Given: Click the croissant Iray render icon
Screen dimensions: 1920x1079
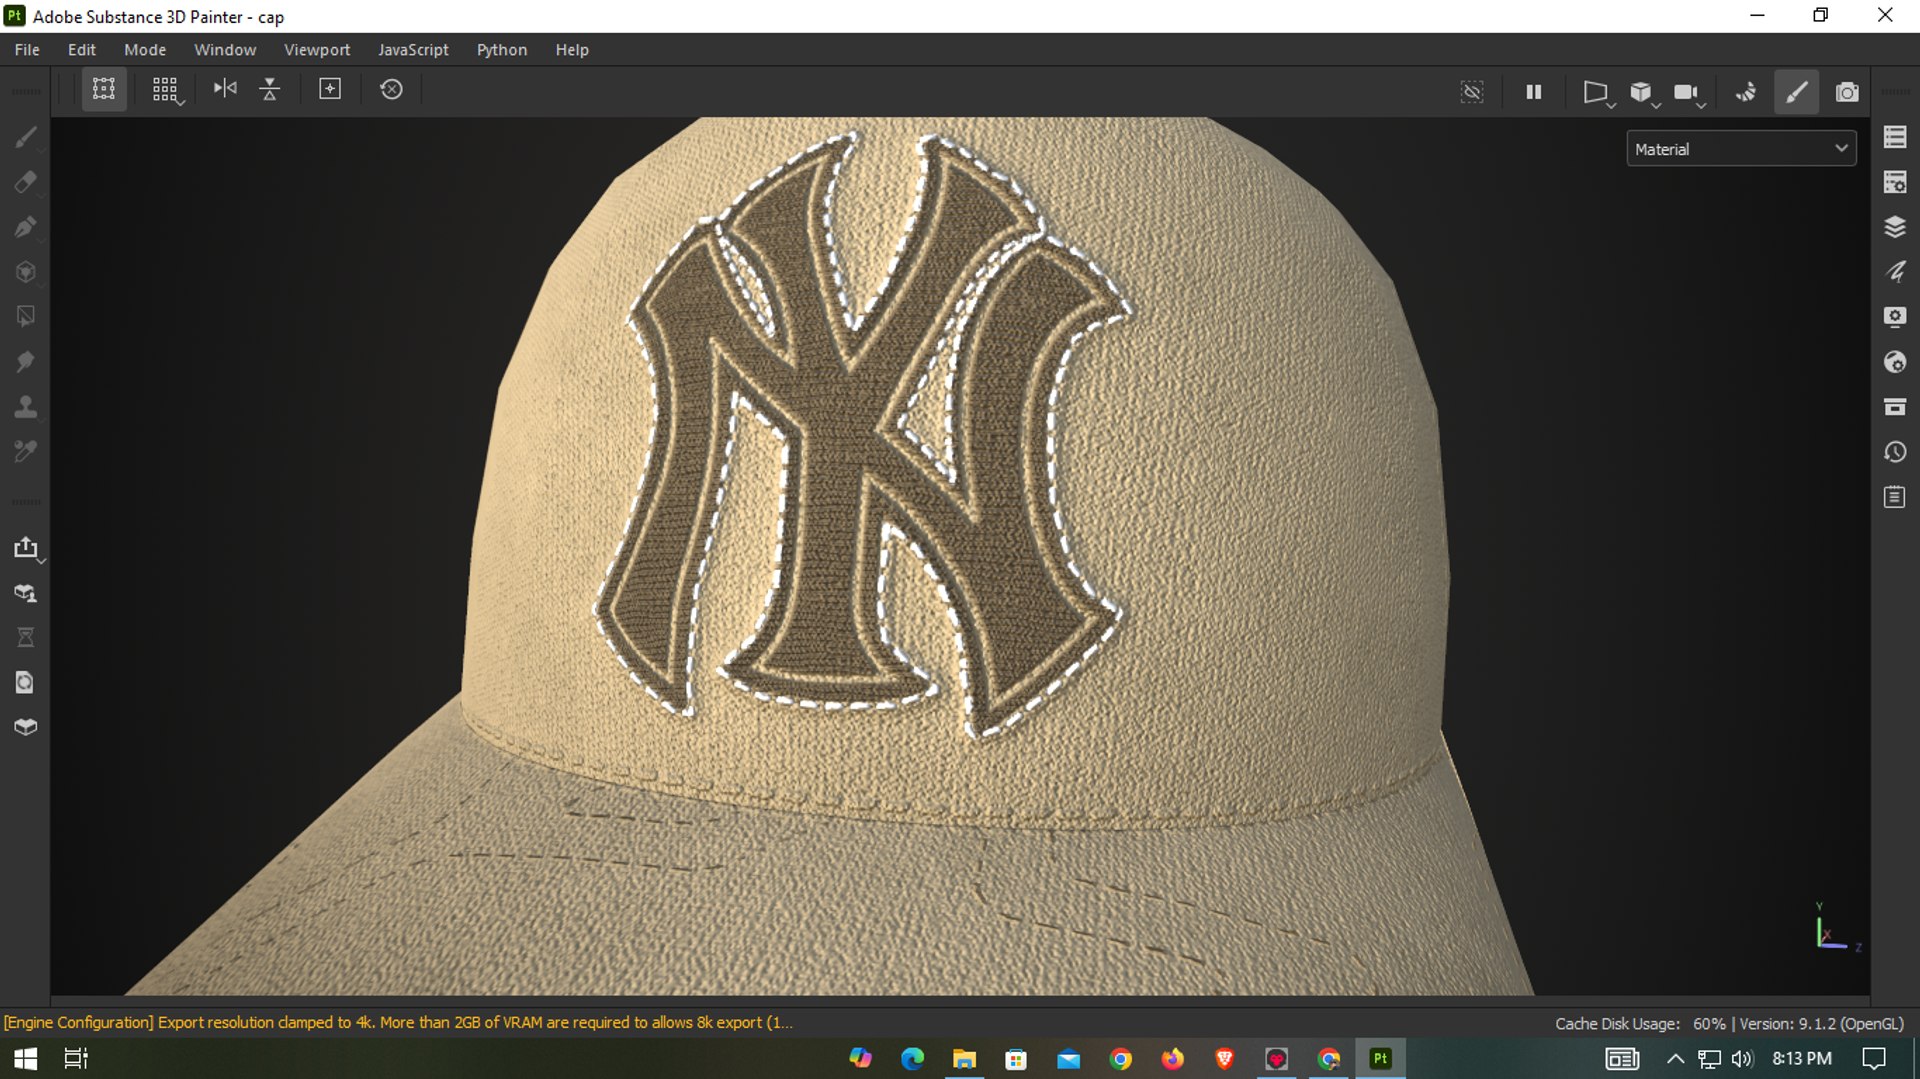Looking at the screenshot, I should pos(1746,92).
